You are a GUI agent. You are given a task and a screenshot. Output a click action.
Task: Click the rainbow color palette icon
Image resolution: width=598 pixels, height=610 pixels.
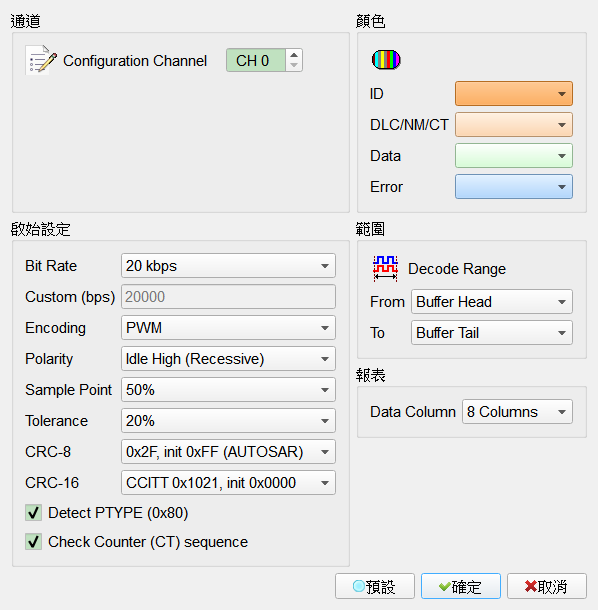386,60
